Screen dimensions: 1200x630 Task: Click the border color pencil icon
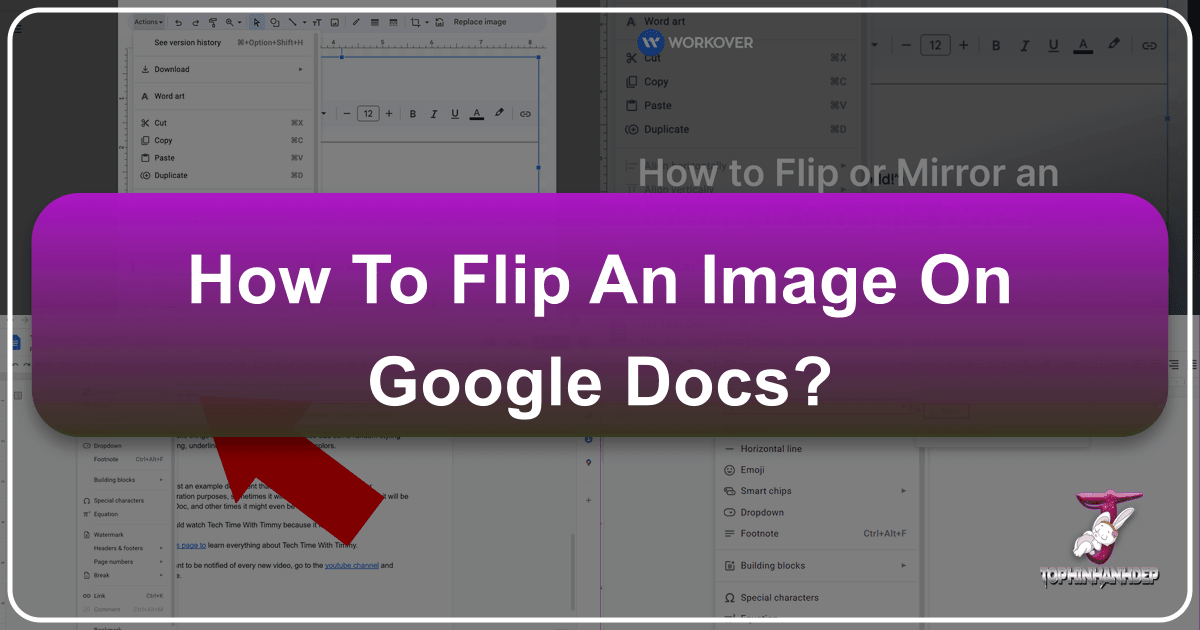(x=356, y=21)
